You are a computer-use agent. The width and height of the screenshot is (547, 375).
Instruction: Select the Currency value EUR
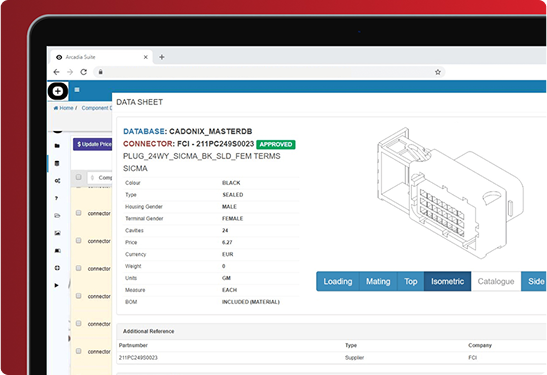point(227,254)
